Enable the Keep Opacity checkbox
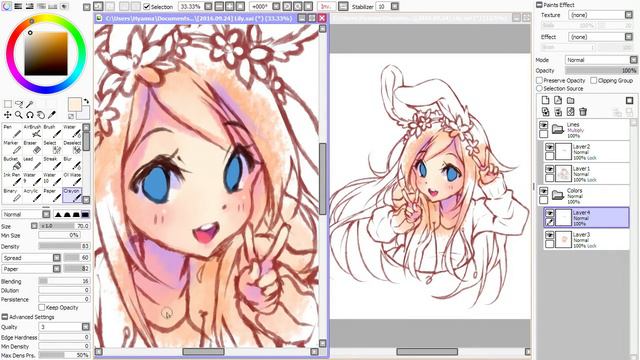Screen dimensions: 640x360 42,307
